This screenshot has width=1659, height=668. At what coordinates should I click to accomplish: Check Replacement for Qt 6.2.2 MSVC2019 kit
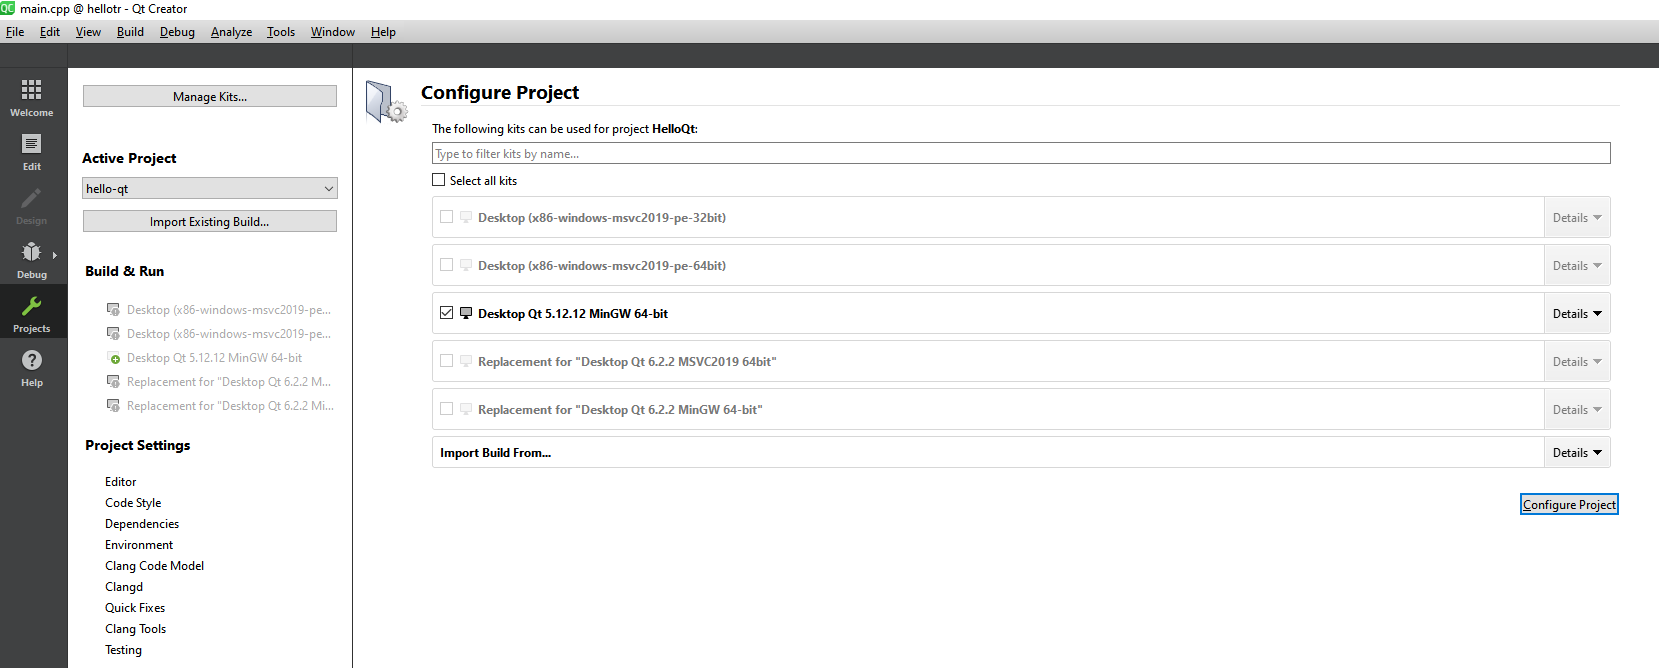[447, 361]
